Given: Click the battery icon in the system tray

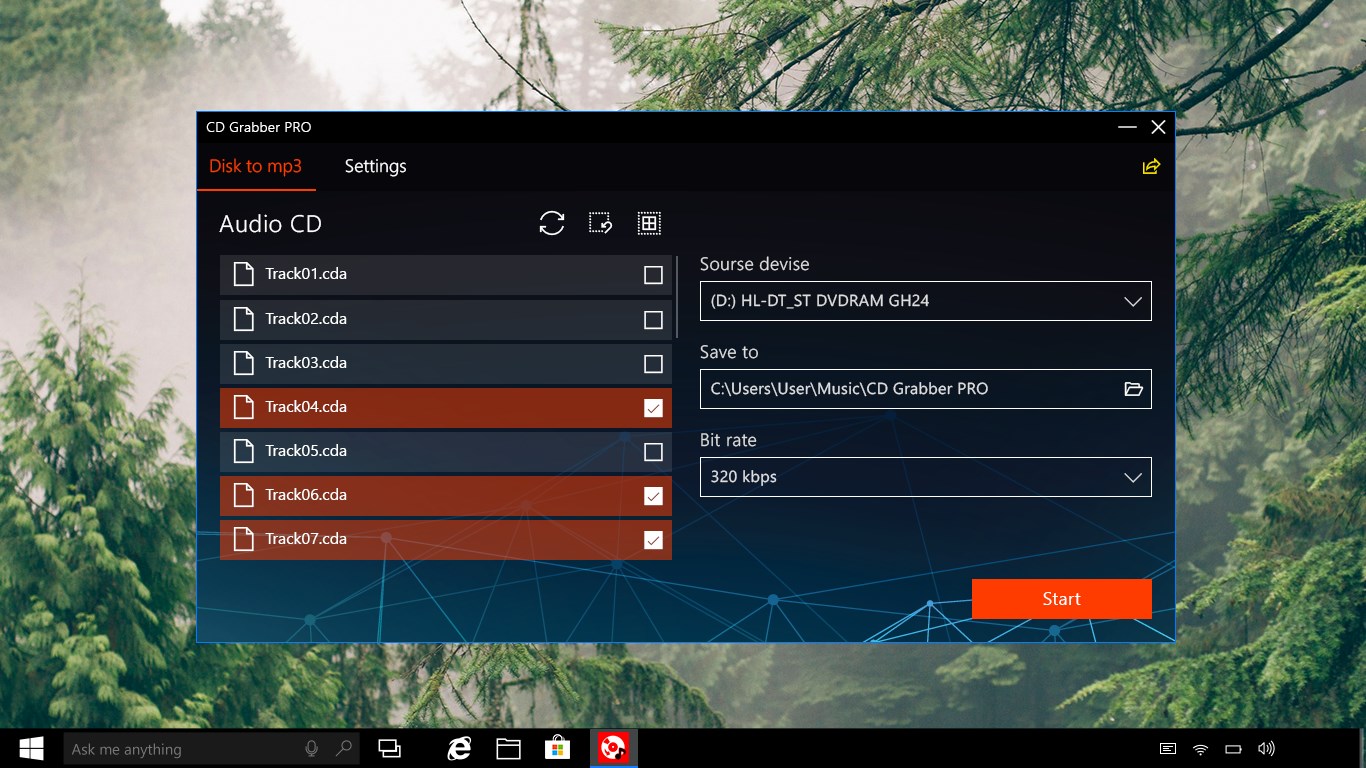Looking at the screenshot, I should point(1233,749).
